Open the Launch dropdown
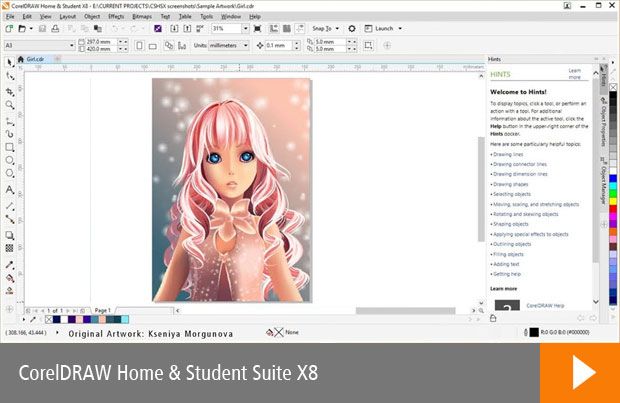Viewport: 620px width, 403px height. [x=385, y=29]
